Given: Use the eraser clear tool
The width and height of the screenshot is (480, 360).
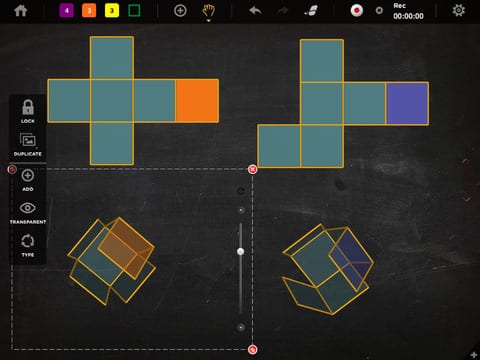Looking at the screenshot, I should tap(311, 11).
